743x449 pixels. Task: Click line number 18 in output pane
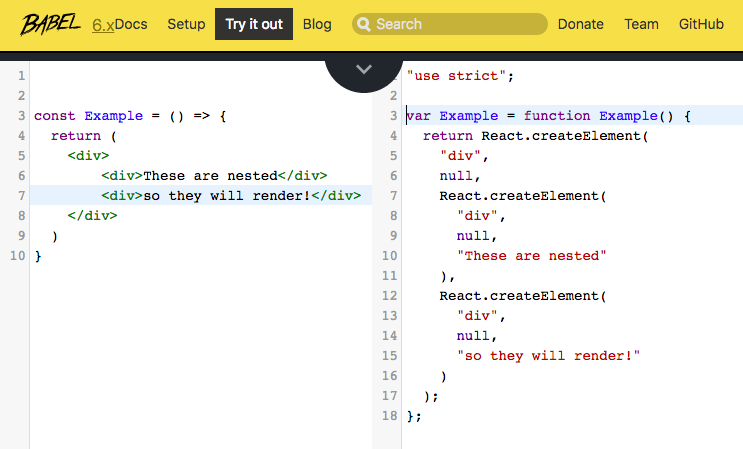coord(390,415)
